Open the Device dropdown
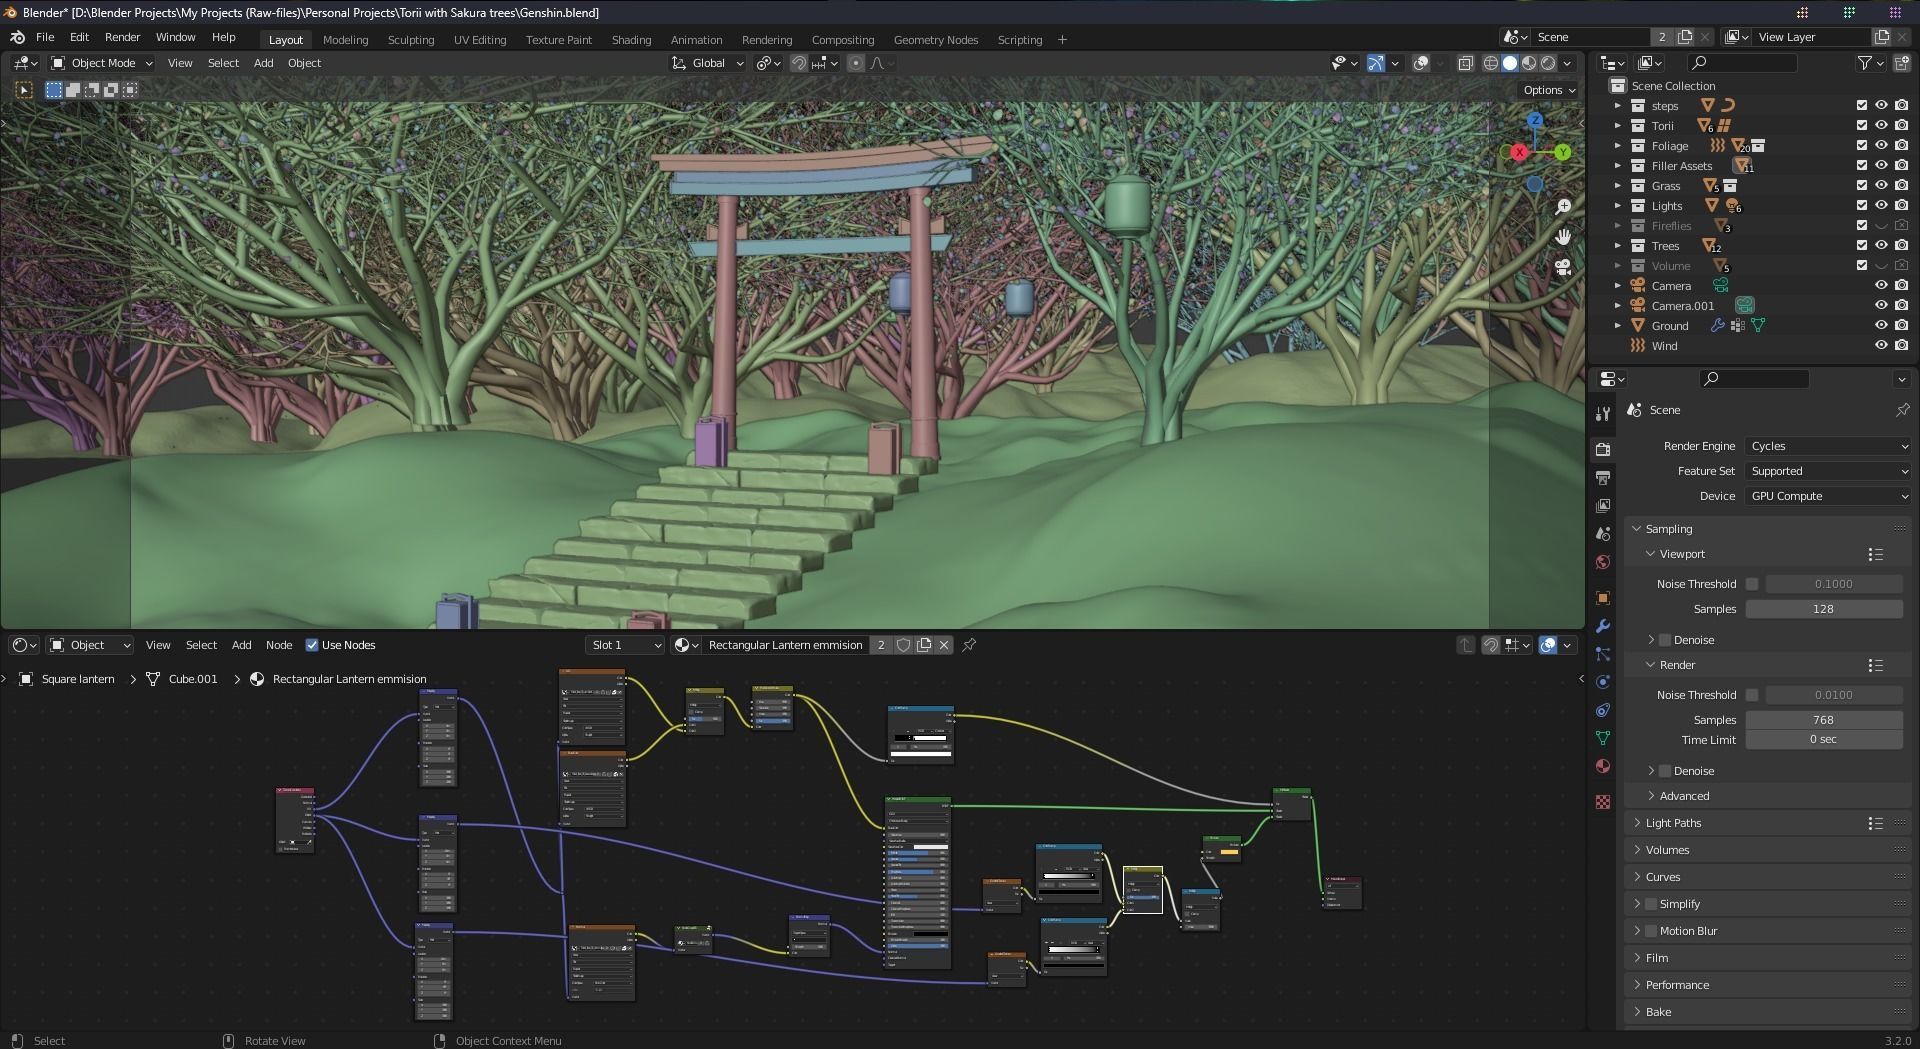This screenshot has height=1049, width=1920. [x=1828, y=496]
